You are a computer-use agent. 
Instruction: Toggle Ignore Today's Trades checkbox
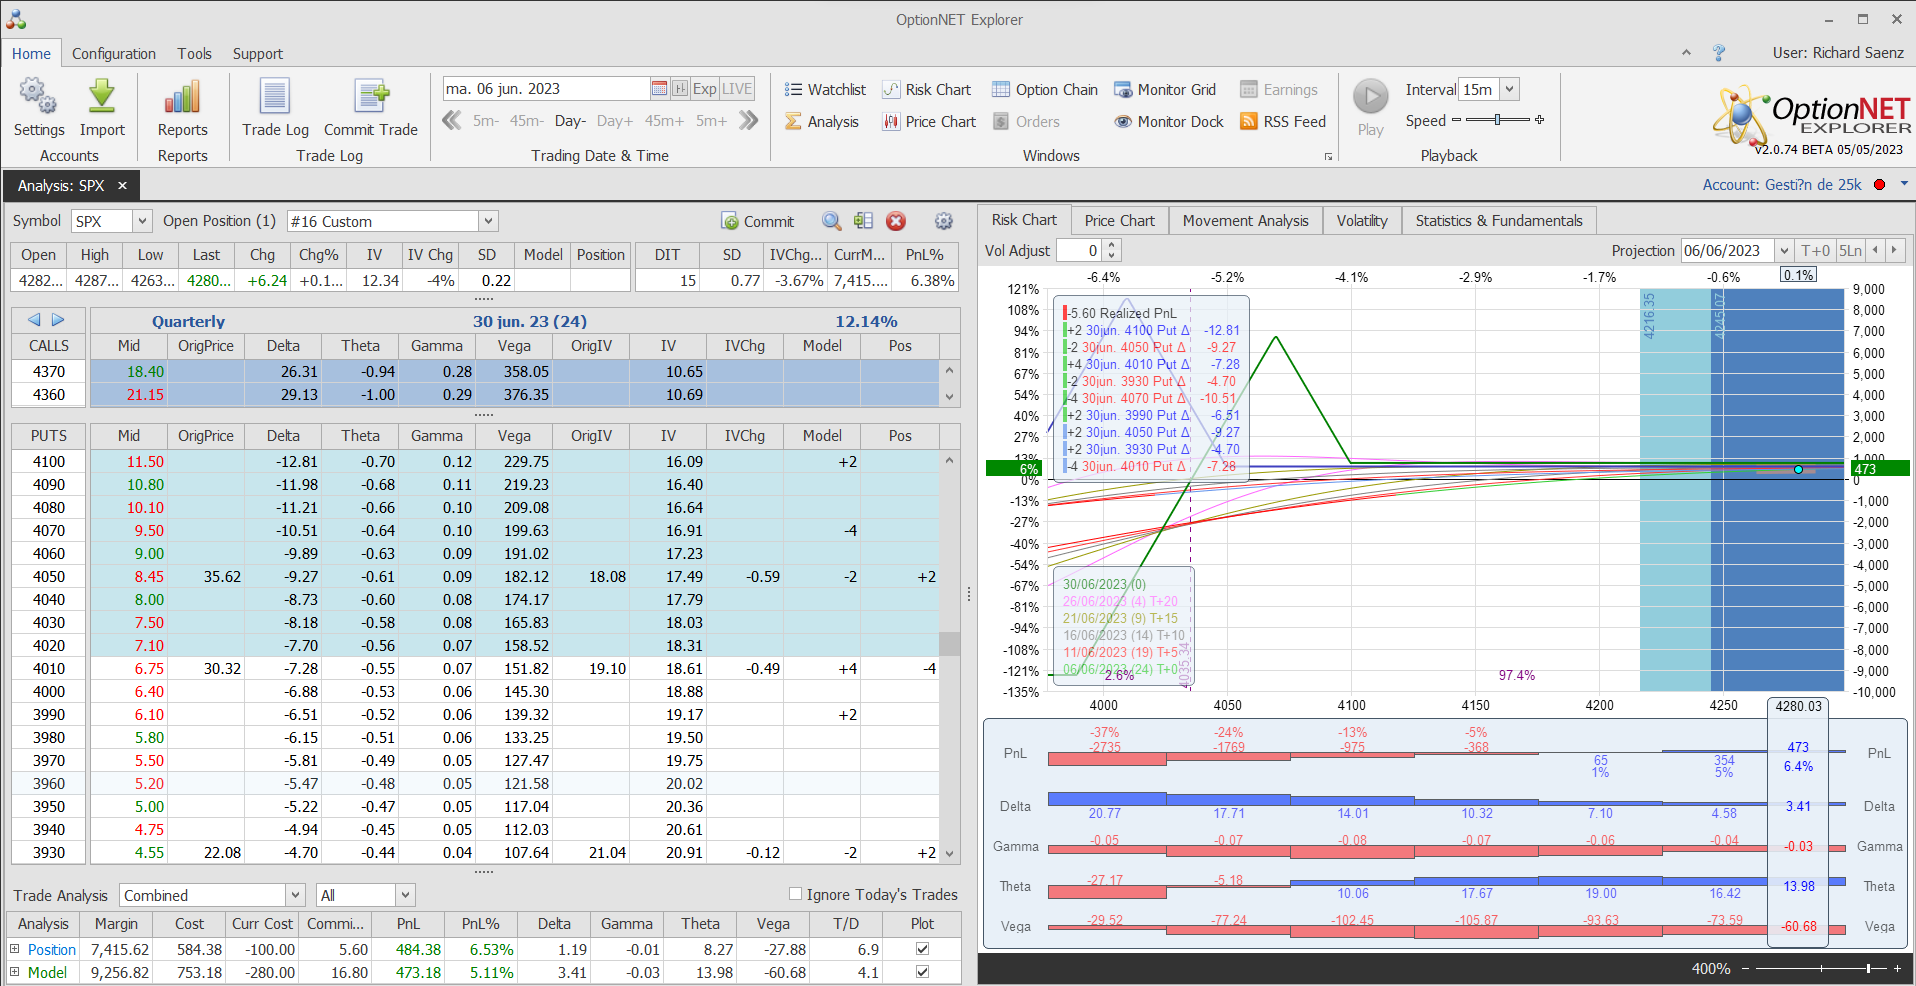796,894
